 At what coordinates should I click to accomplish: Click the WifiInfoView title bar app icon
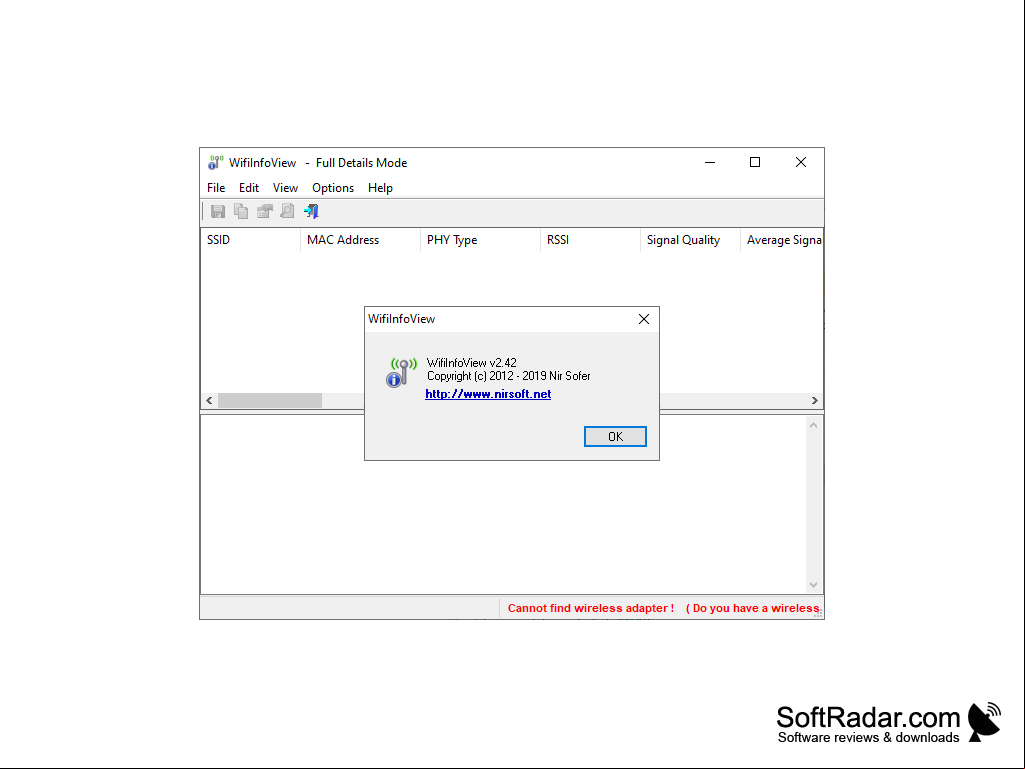pyautogui.click(x=215, y=162)
